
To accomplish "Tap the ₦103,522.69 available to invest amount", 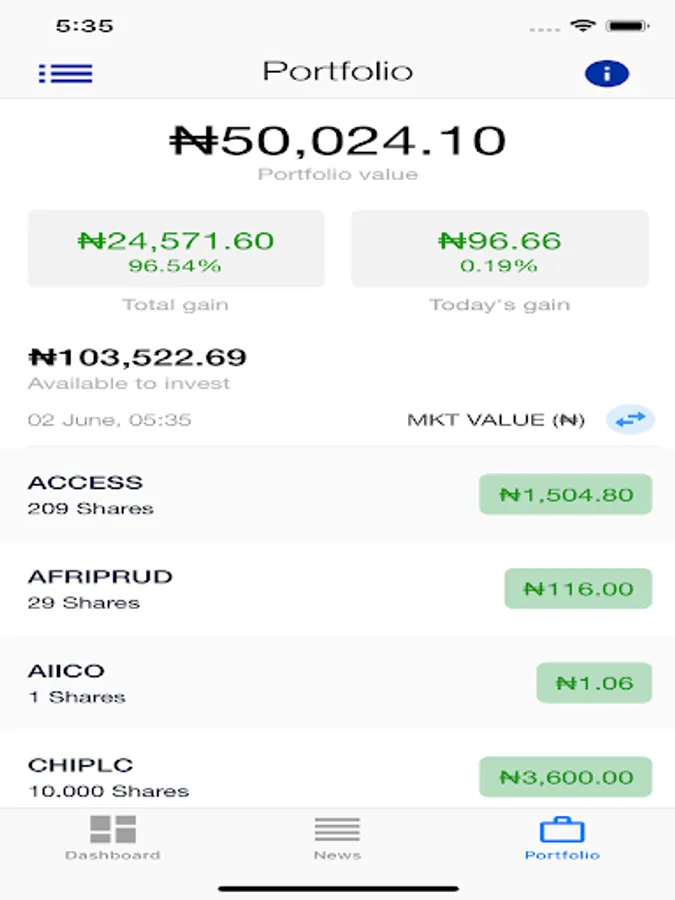I will coord(137,357).
